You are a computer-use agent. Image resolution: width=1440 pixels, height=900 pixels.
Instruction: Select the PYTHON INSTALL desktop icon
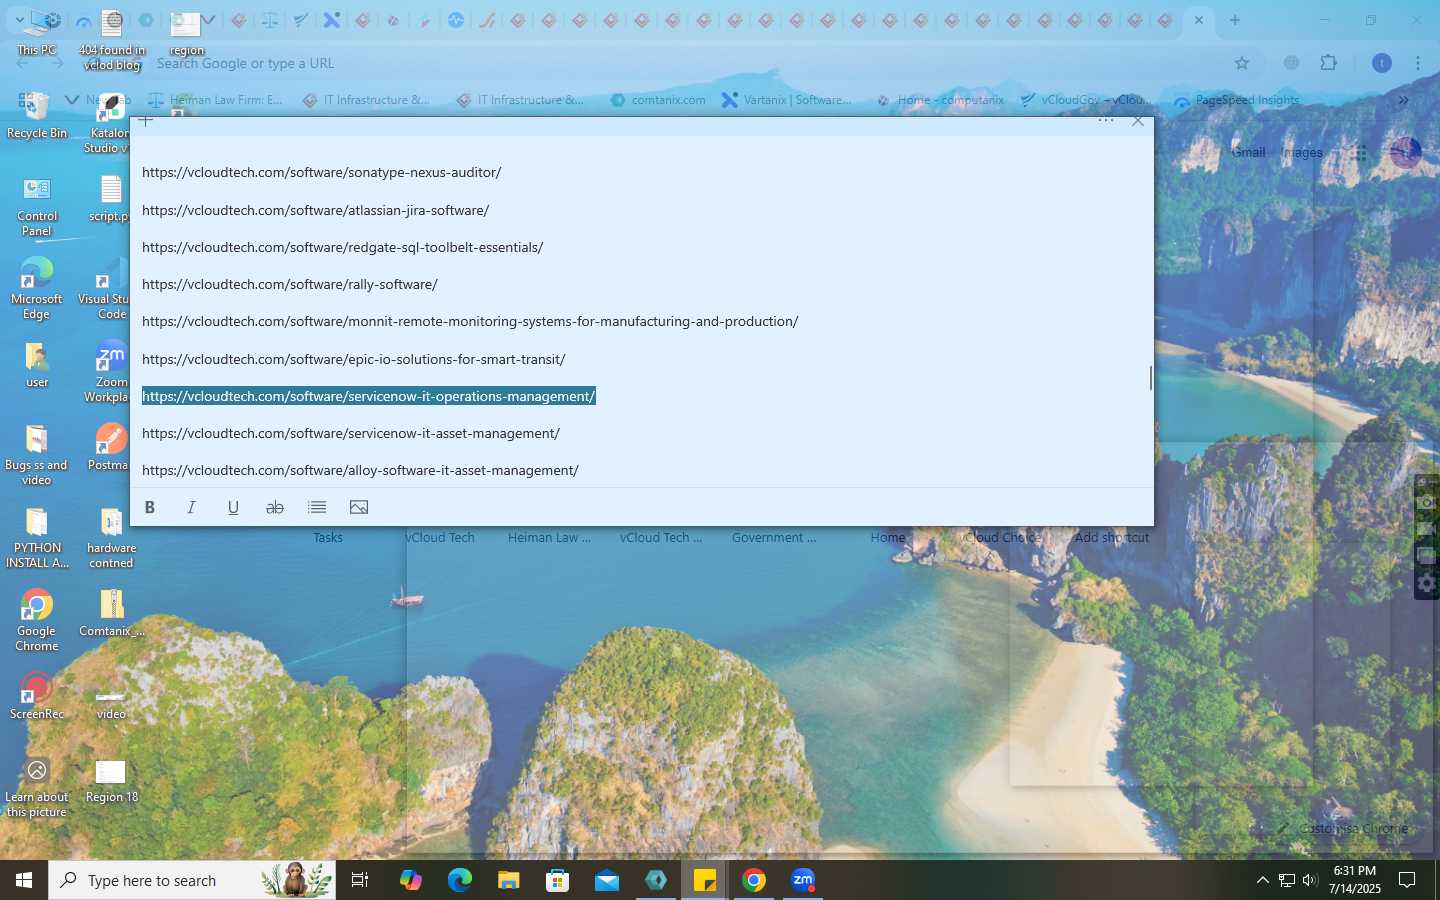pyautogui.click(x=37, y=538)
